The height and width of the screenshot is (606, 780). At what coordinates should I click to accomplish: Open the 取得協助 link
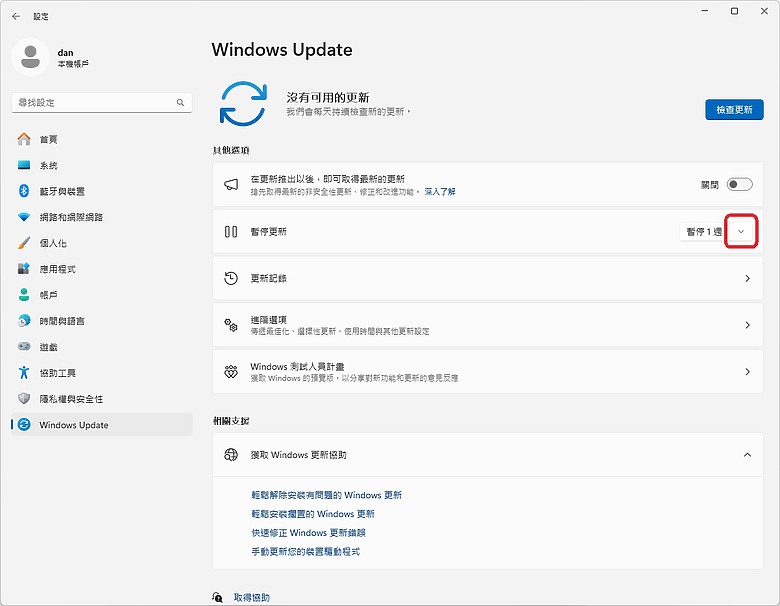pos(252,597)
